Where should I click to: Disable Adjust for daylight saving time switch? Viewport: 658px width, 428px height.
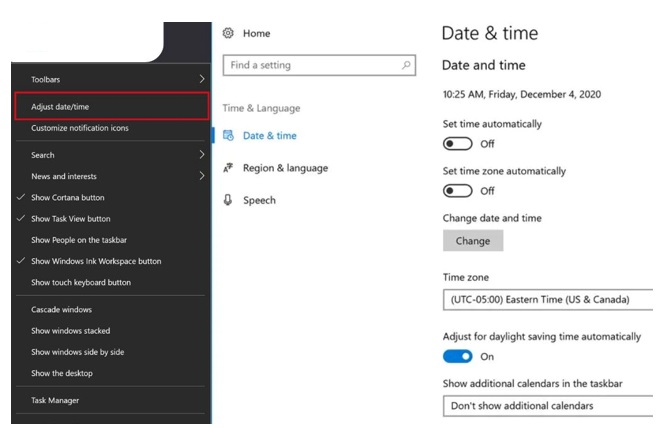pos(457,357)
